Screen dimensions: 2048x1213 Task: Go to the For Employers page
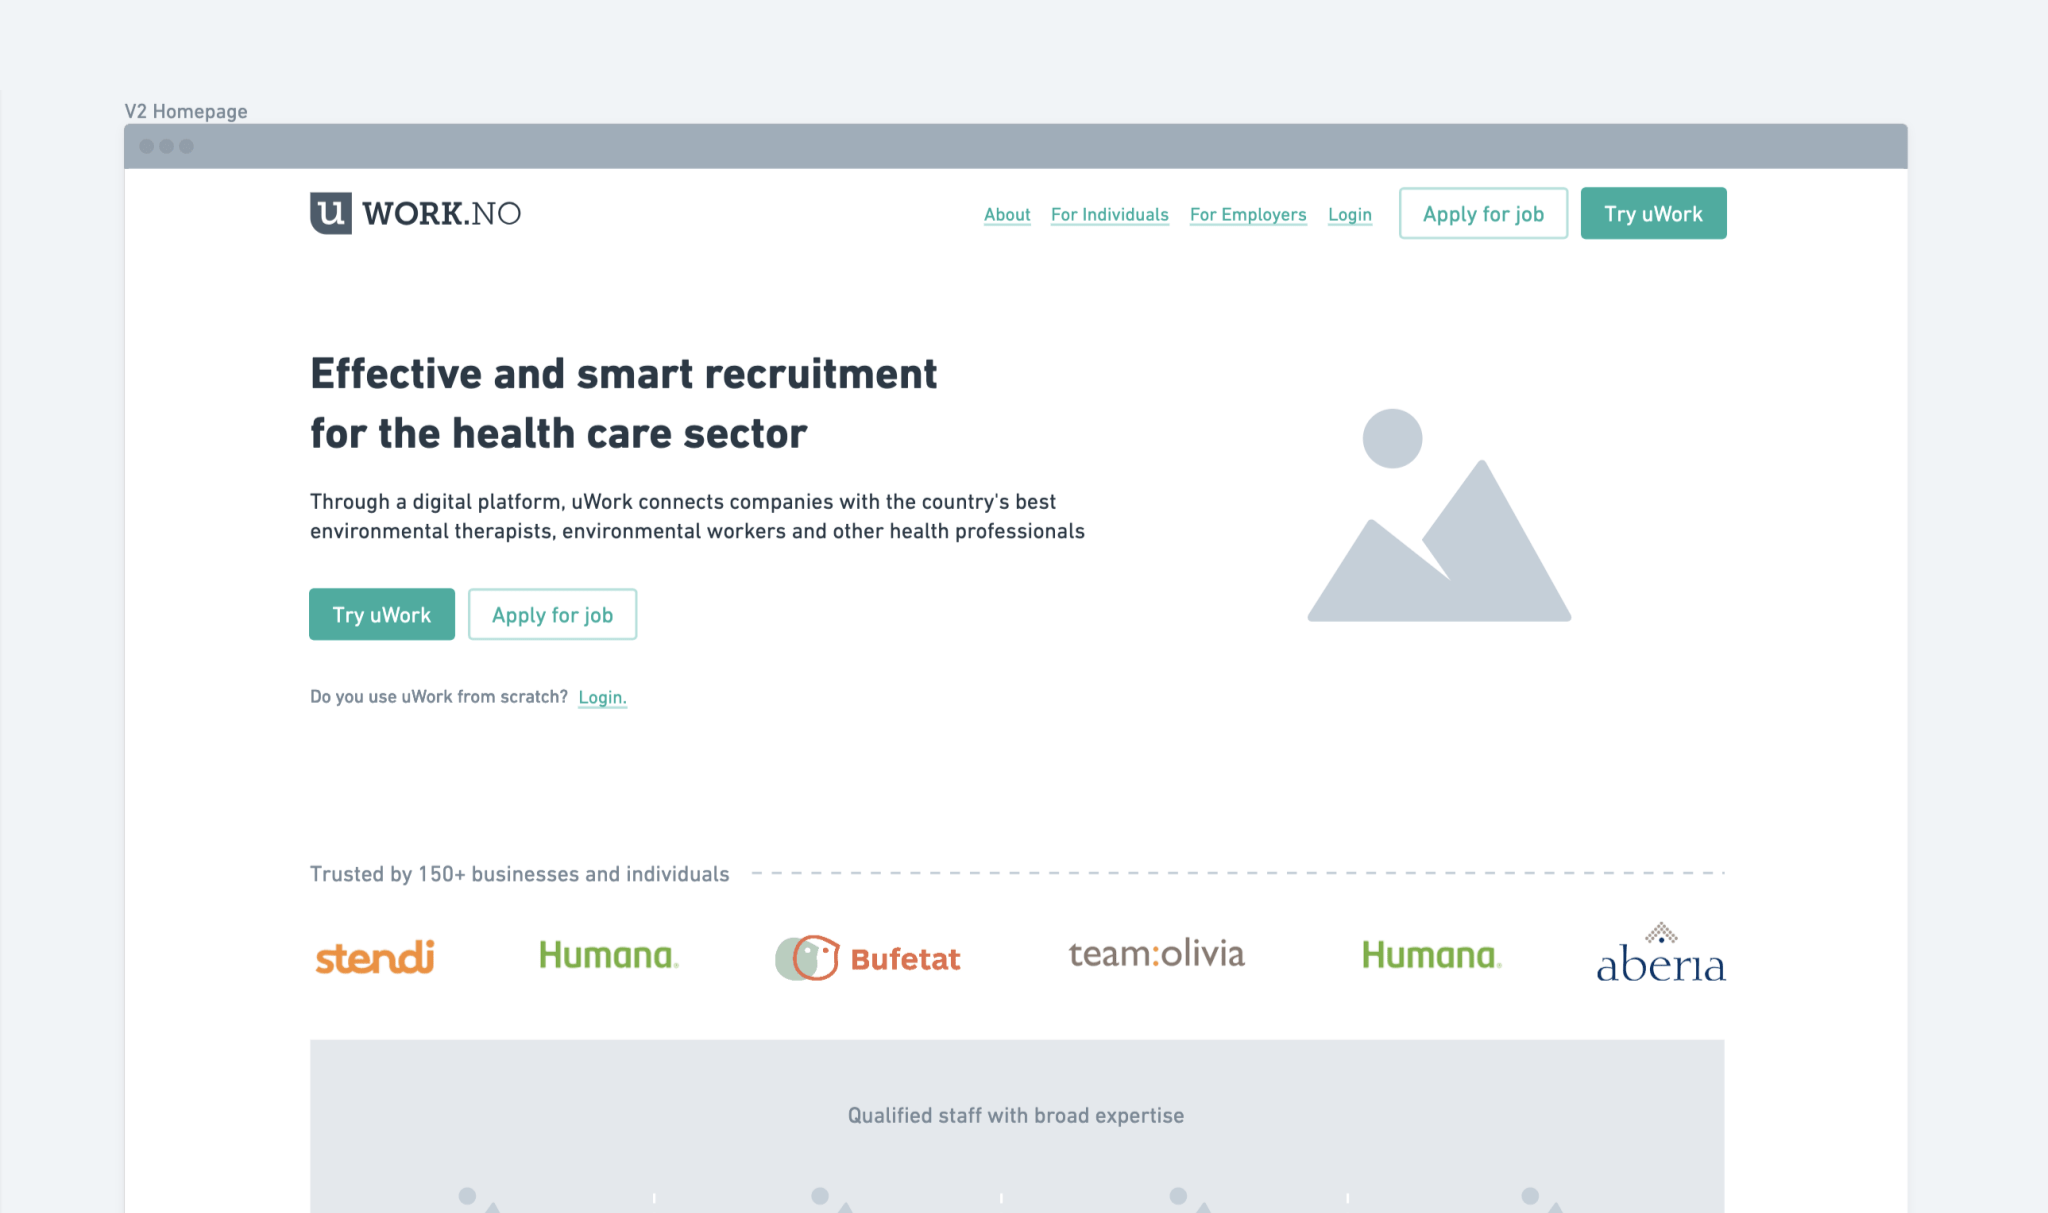click(x=1248, y=214)
